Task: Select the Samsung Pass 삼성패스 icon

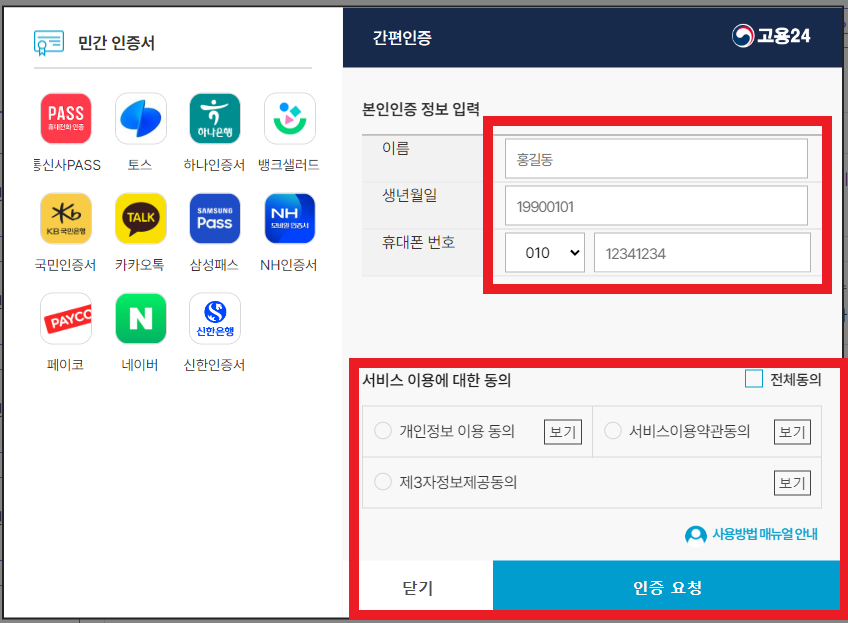Action: coord(215,218)
